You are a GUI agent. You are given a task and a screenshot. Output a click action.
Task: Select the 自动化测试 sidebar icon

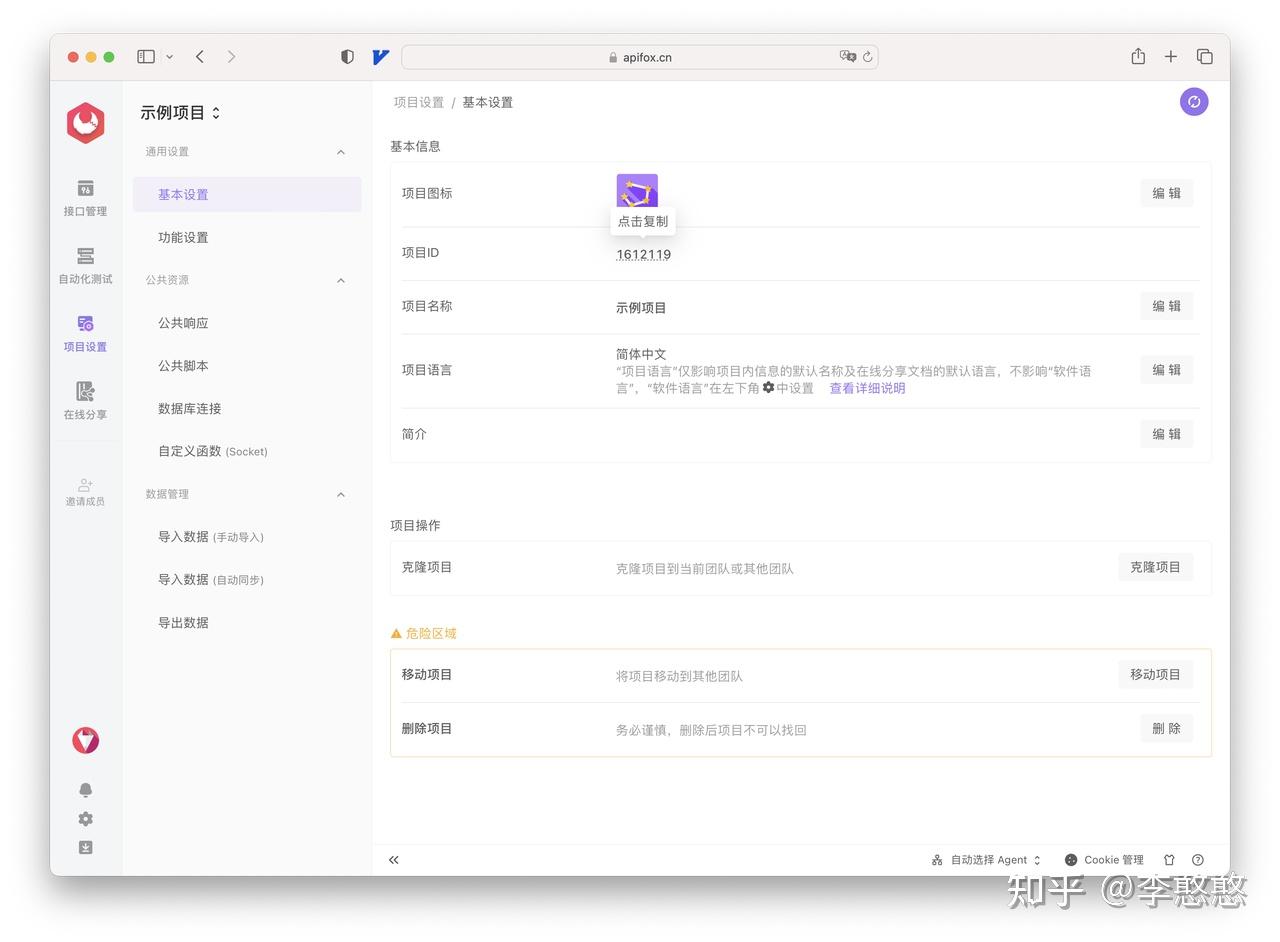point(85,266)
